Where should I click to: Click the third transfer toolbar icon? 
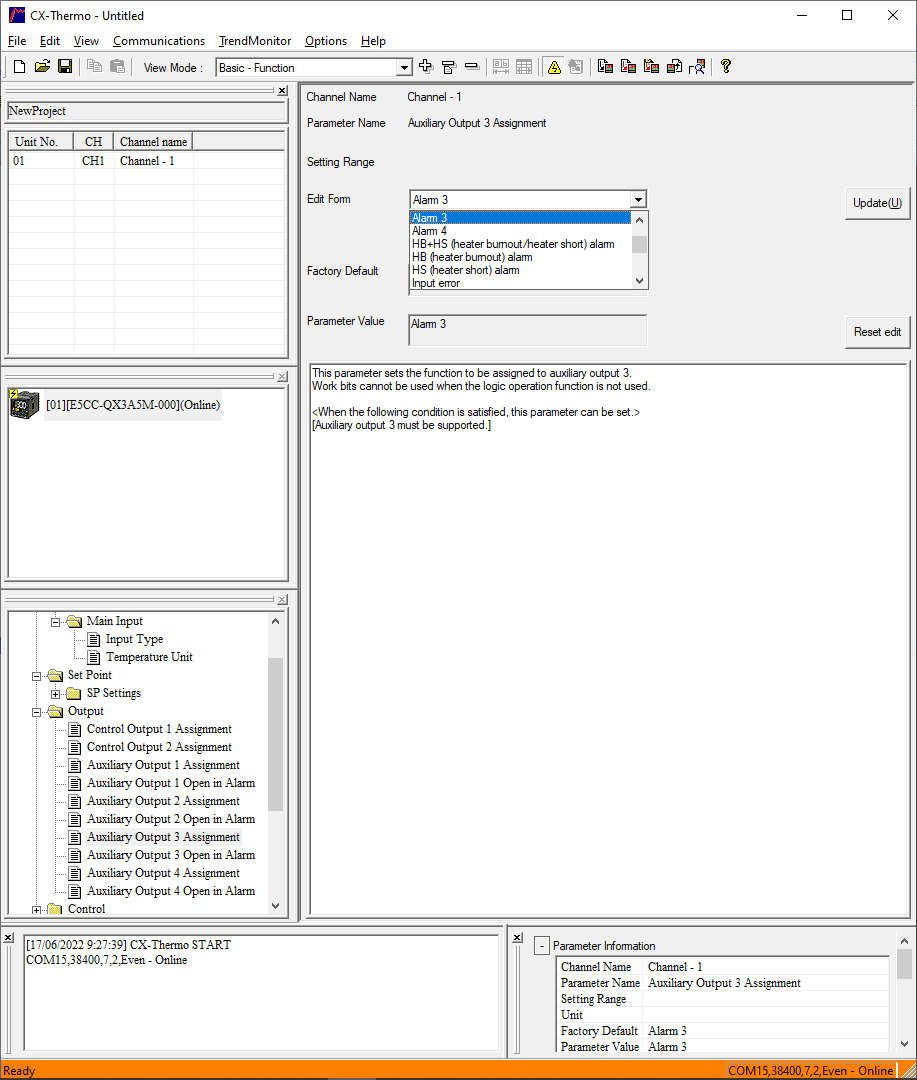(651, 67)
